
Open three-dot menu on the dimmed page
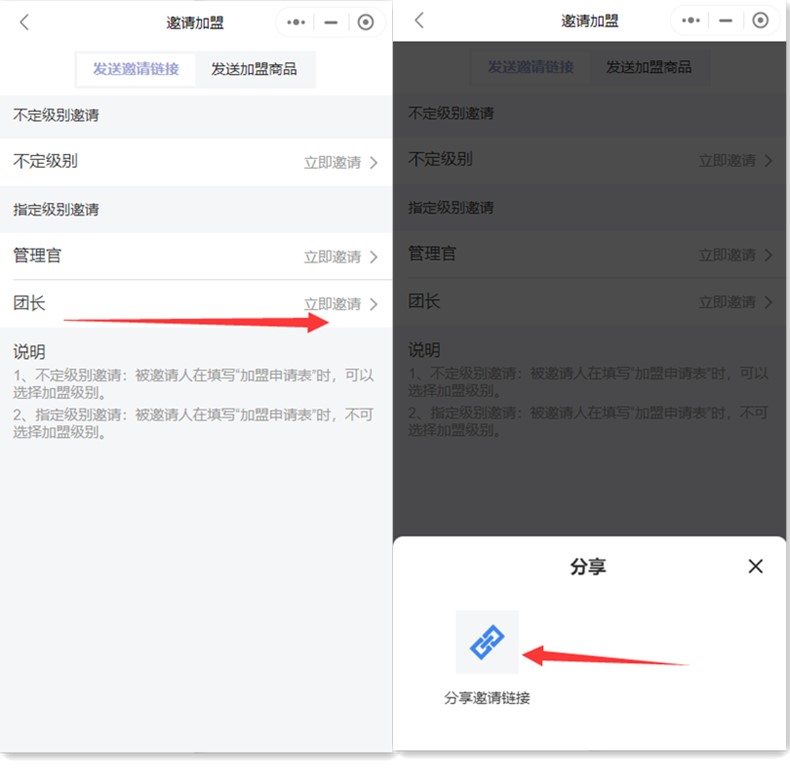click(691, 20)
